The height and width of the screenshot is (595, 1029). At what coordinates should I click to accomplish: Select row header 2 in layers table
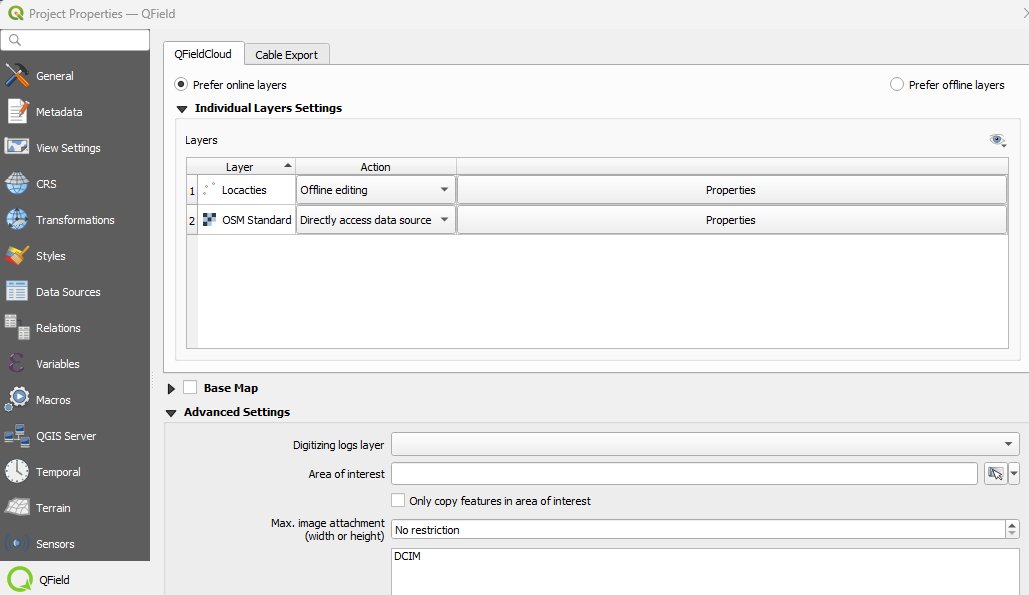[192, 220]
